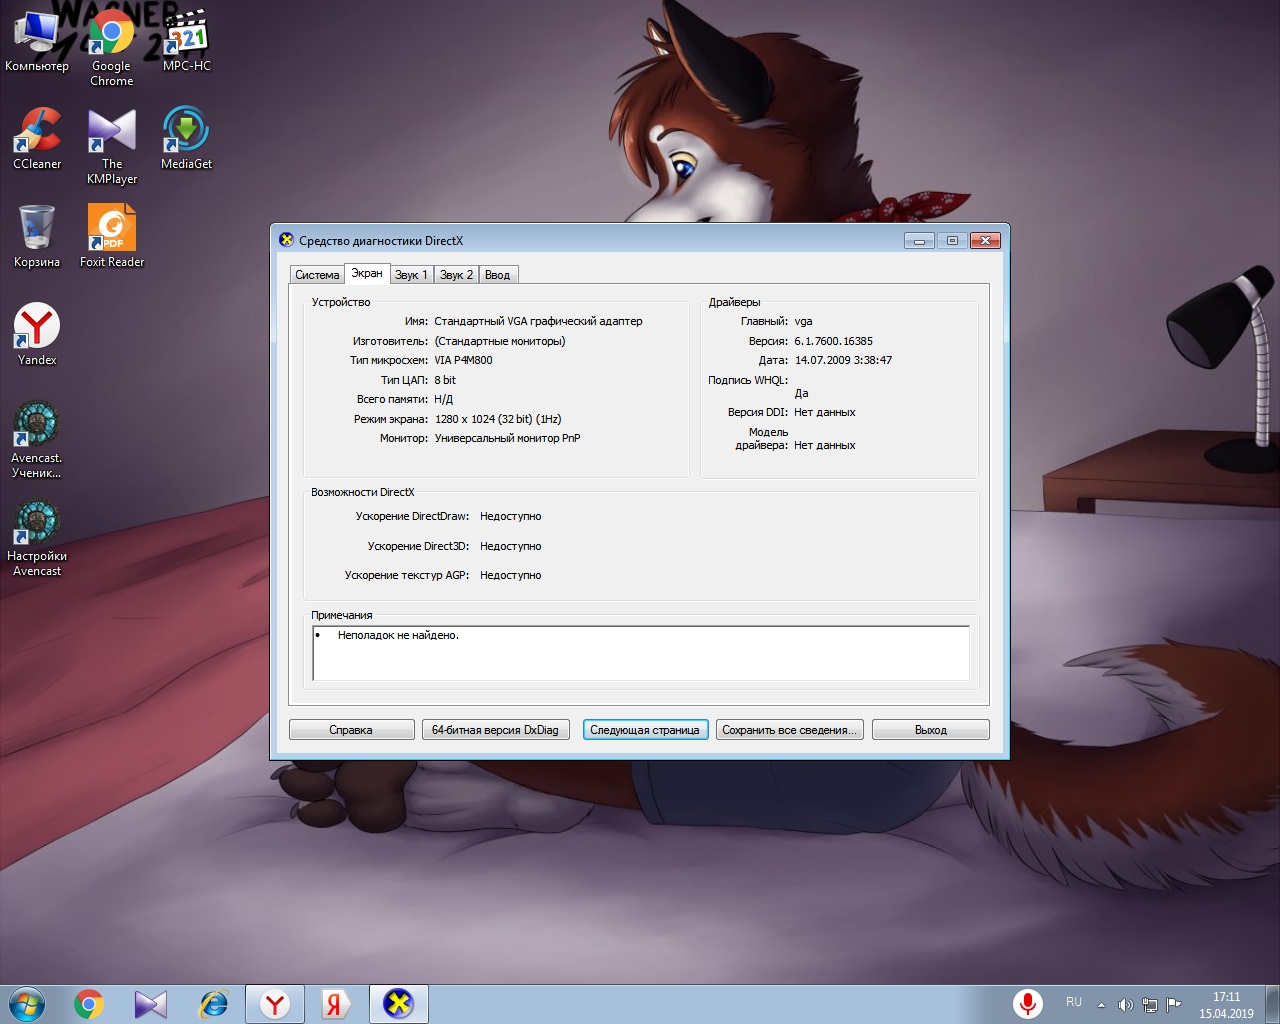1280x1024 pixels.
Task: Click Нет данных next to Версия DDI
Action: (824, 412)
